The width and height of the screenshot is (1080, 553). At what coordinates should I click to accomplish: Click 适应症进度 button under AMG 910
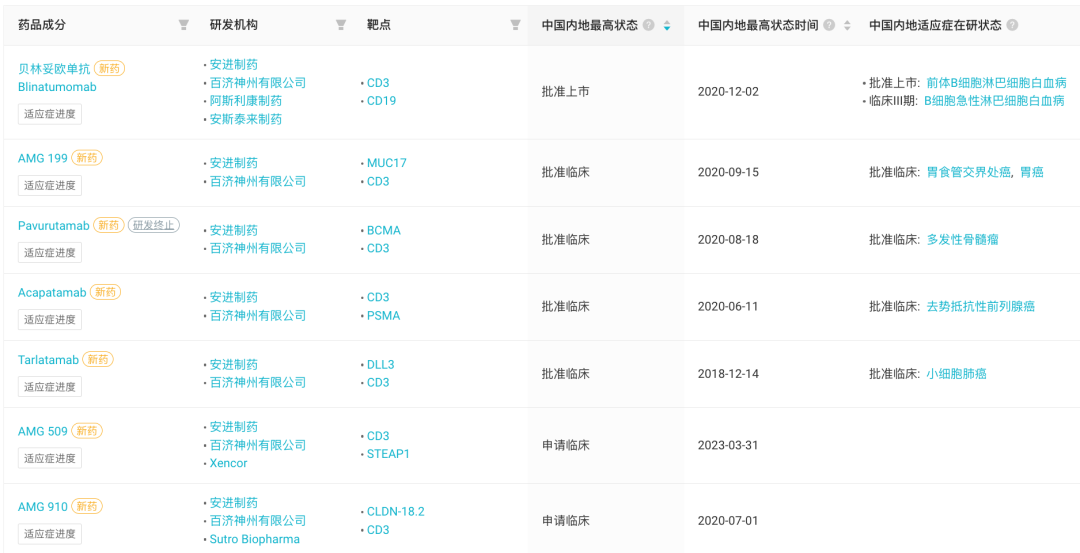[x=50, y=534]
